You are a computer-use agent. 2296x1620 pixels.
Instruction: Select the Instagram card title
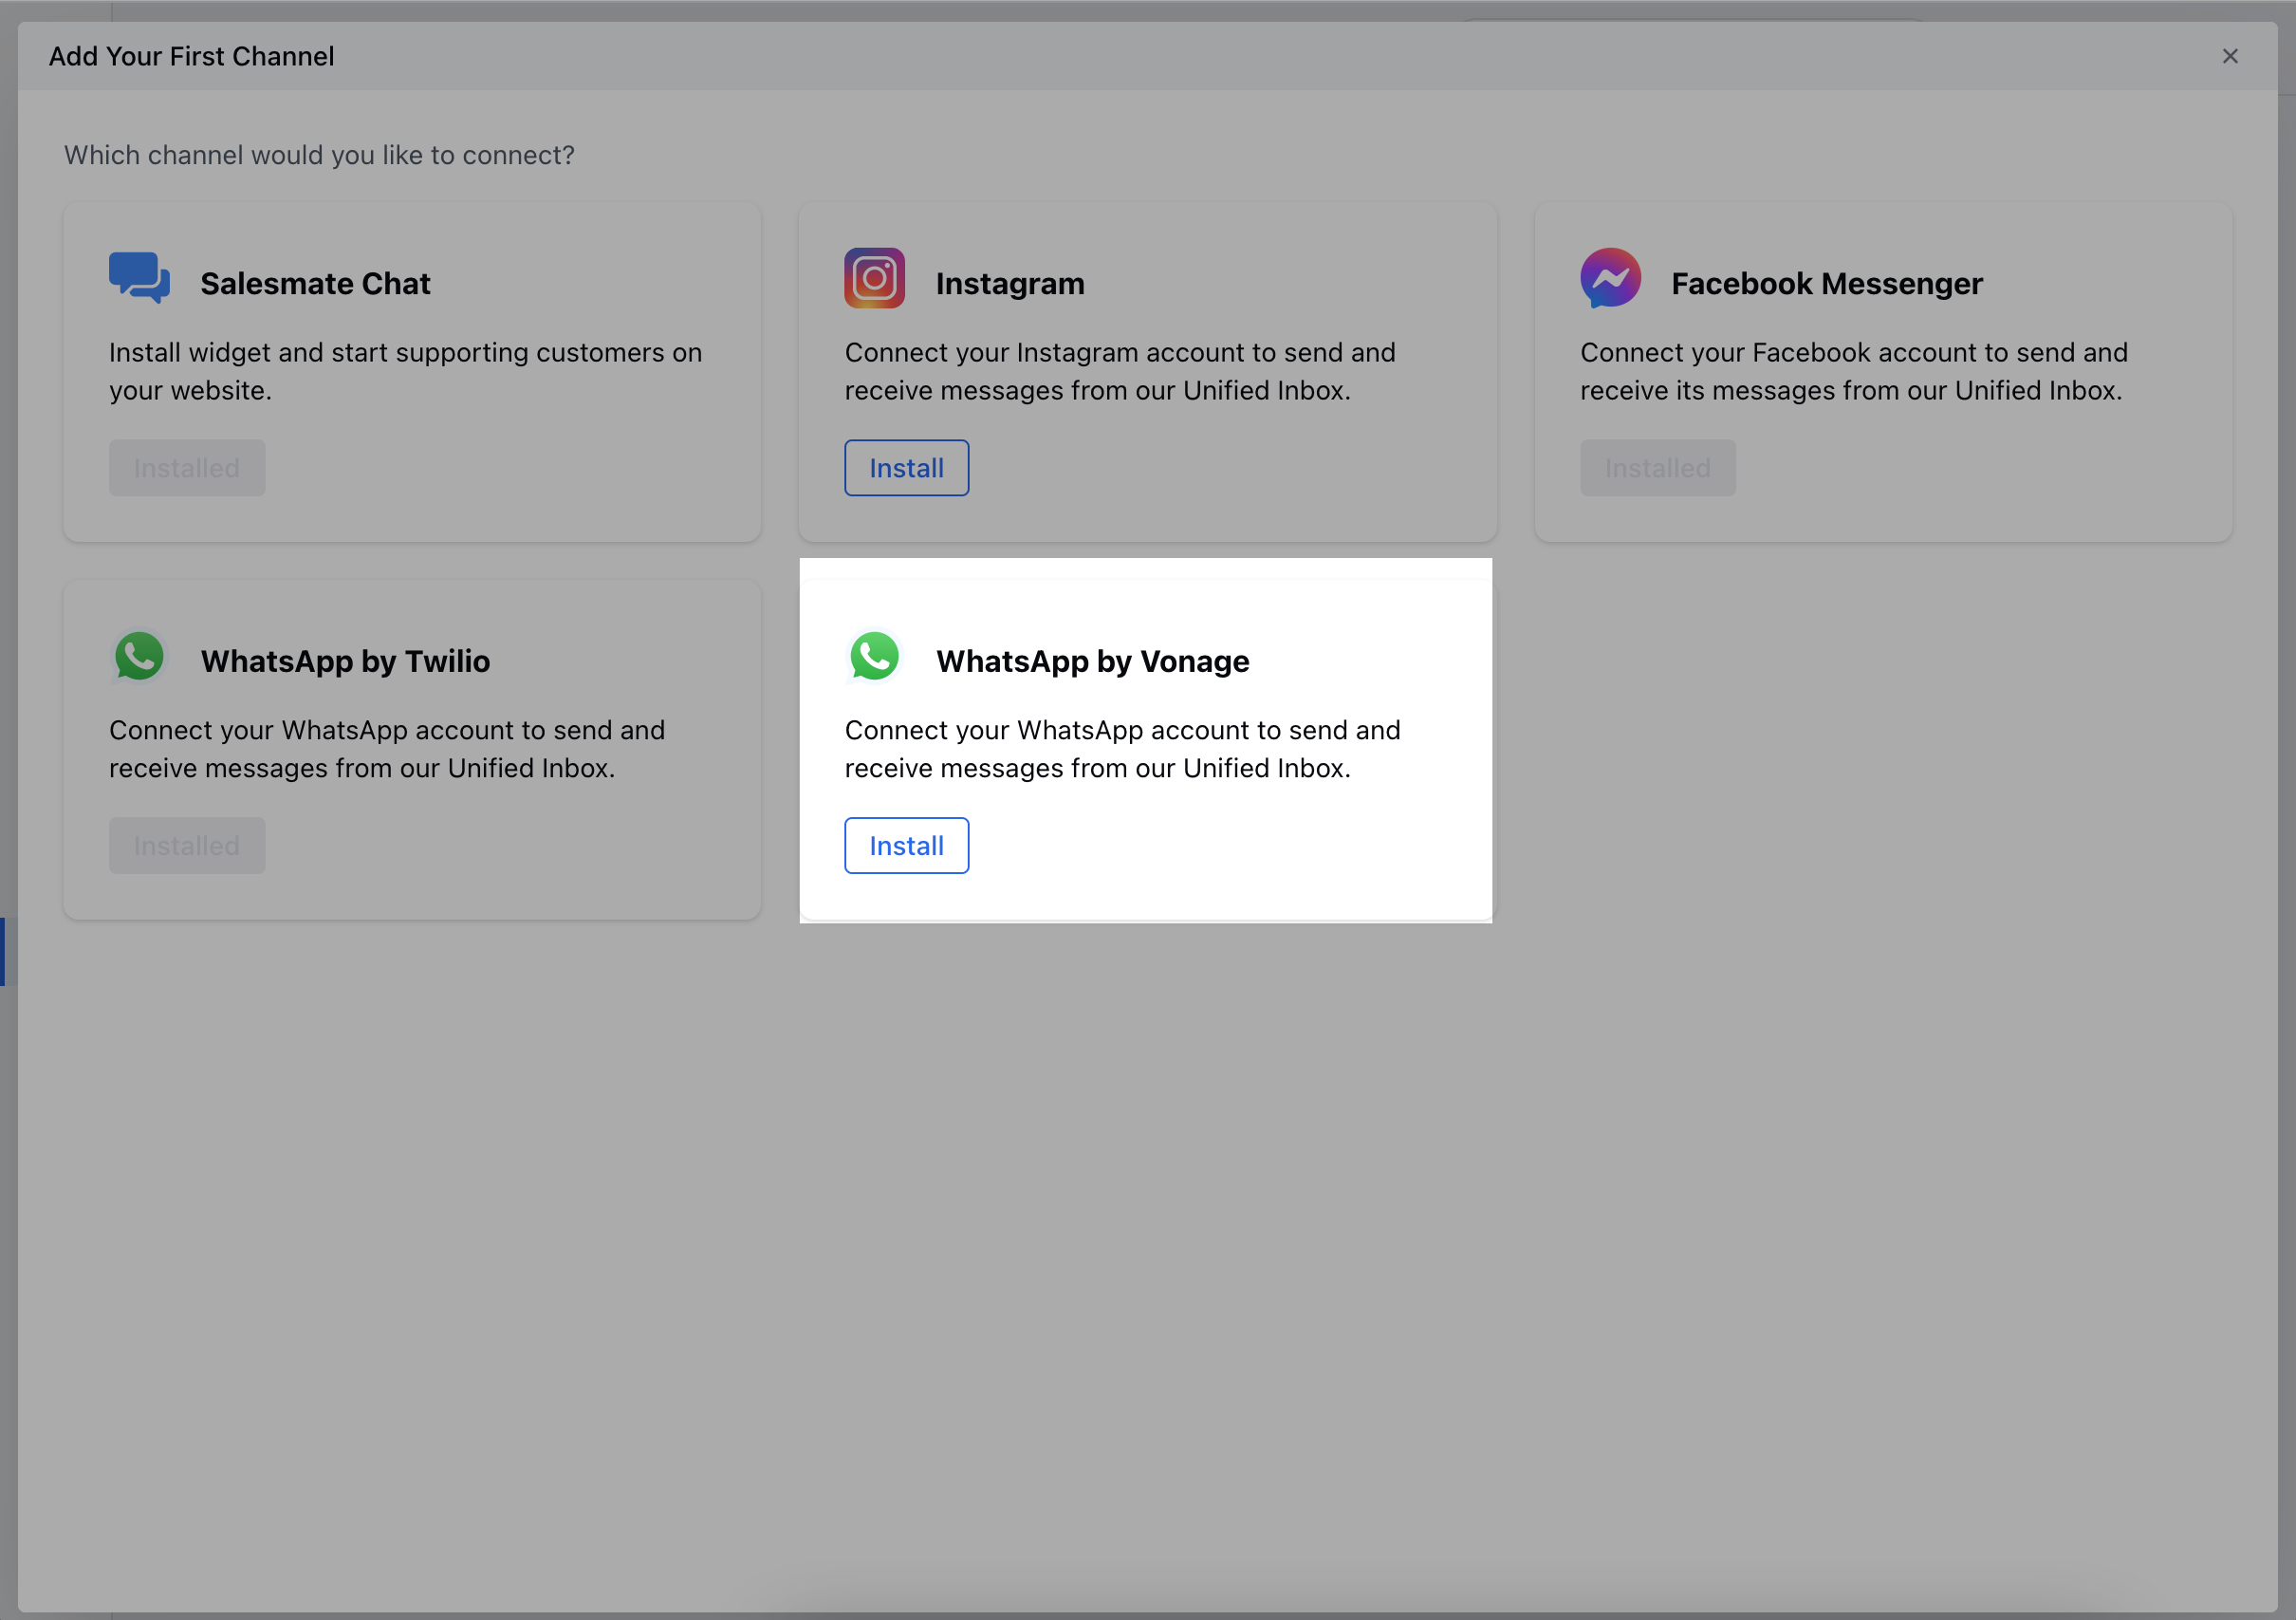click(1010, 284)
